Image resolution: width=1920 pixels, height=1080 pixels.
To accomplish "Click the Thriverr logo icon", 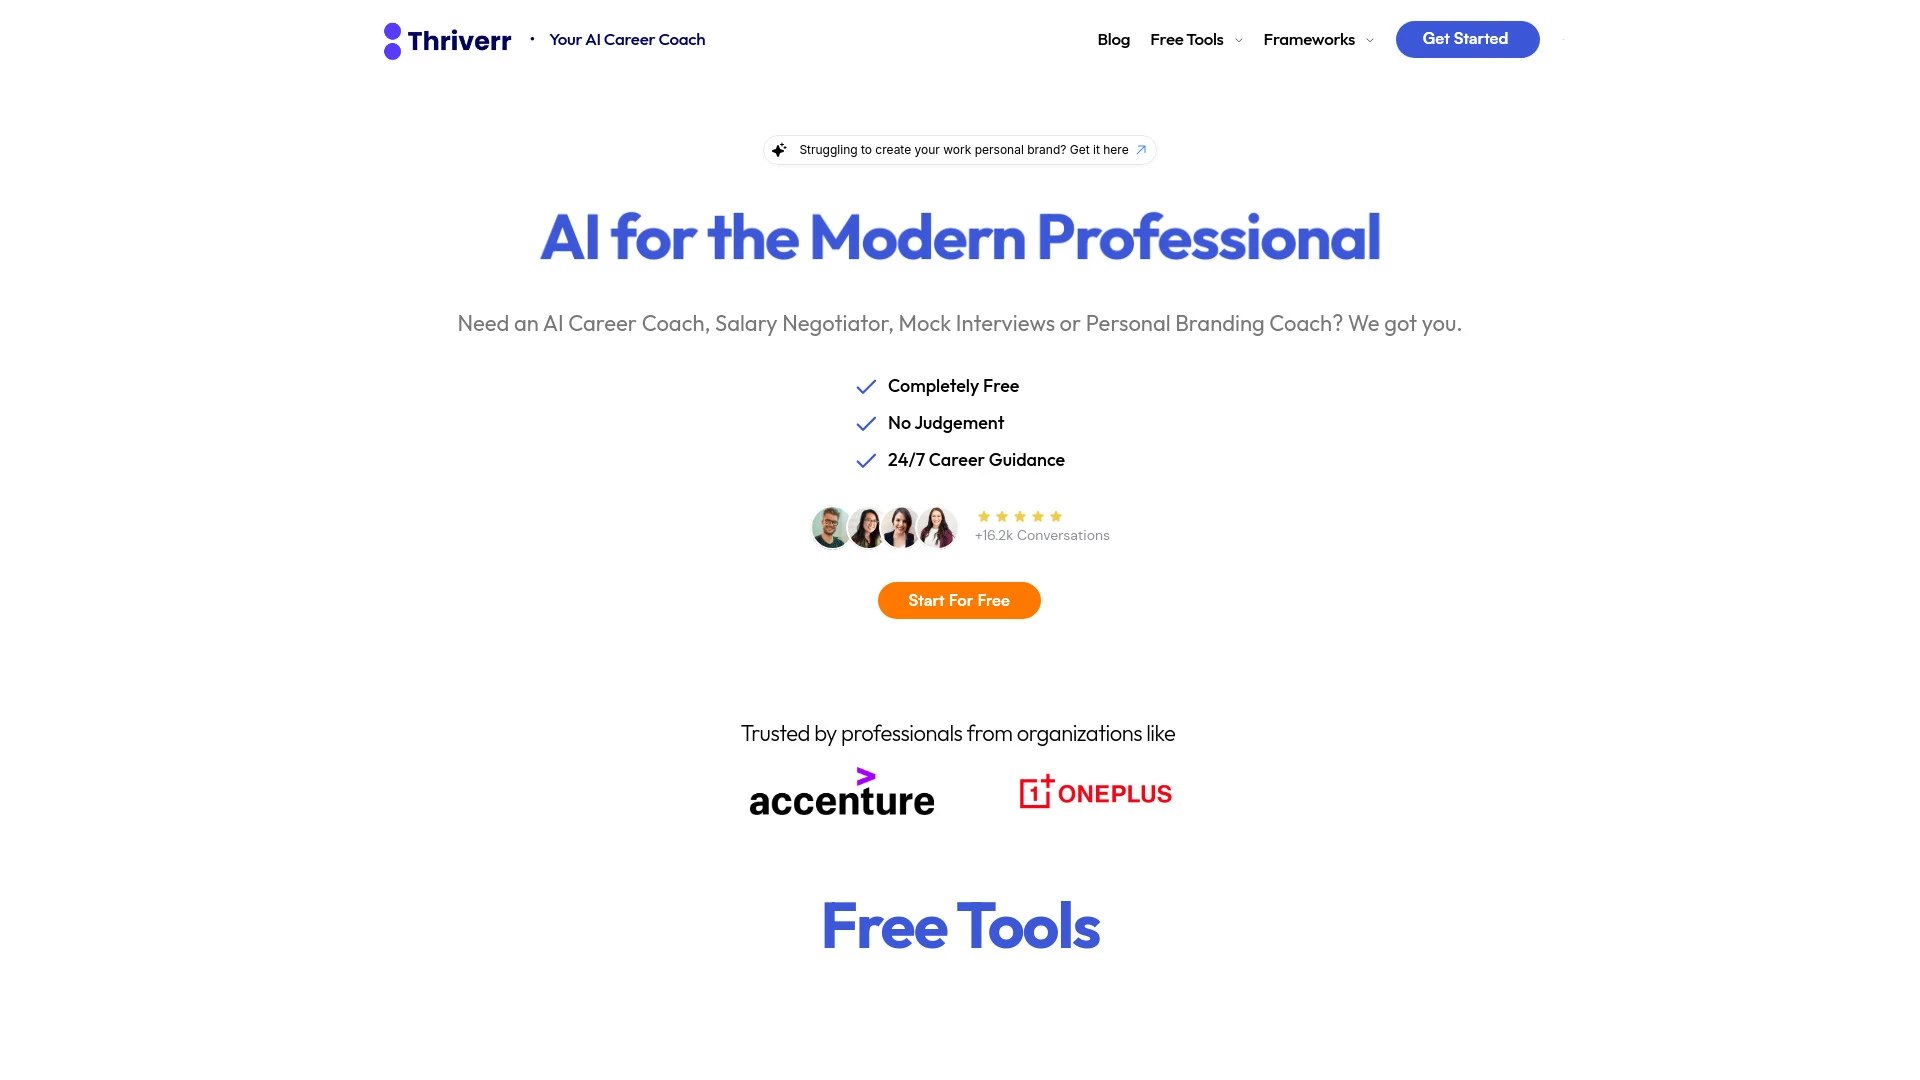I will point(392,40).
